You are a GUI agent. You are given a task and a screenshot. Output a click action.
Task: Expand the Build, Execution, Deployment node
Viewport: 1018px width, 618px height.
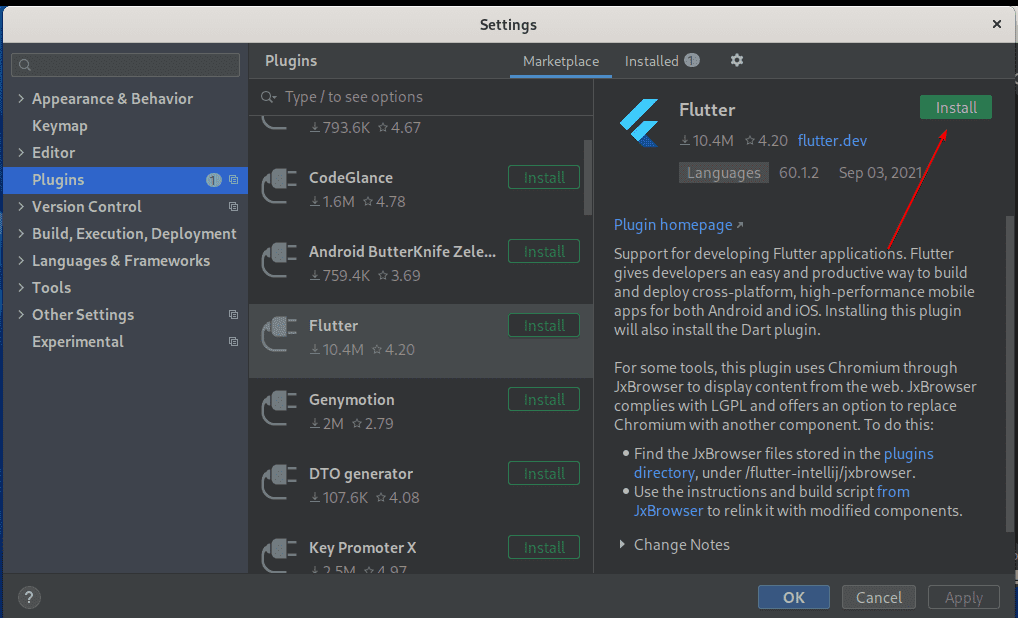[x=21, y=234]
